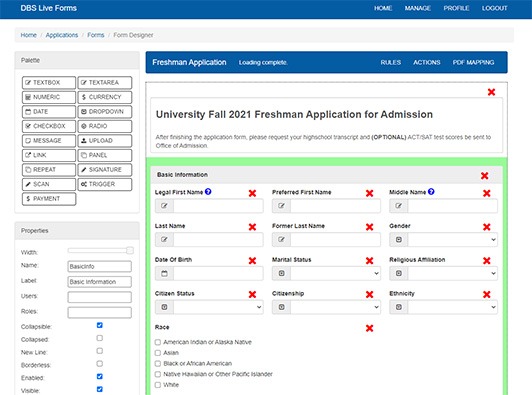The height and width of the screenshot is (395, 532).
Task: Open the Forms breadcrumb link
Action: pyautogui.click(x=96, y=35)
